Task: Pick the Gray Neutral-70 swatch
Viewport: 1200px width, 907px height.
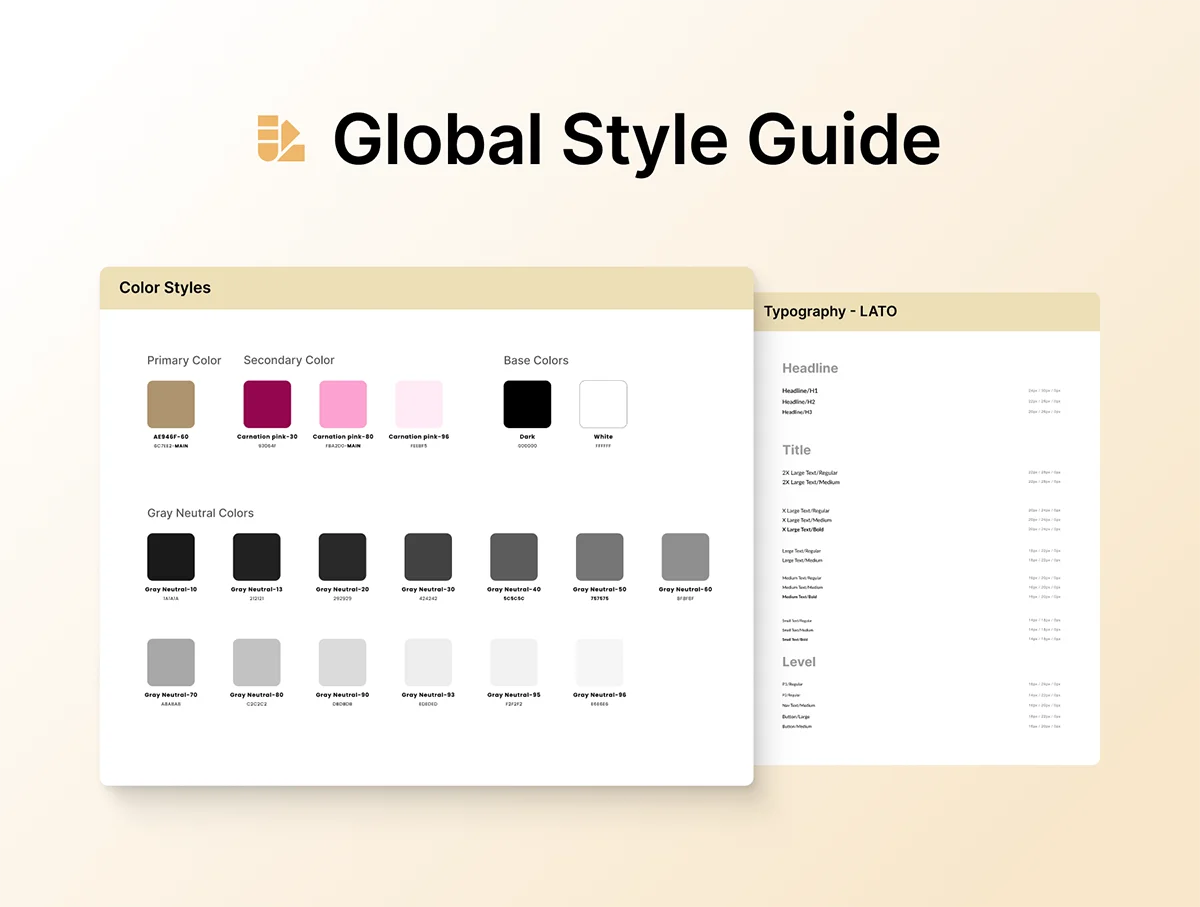Action: click(x=171, y=662)
